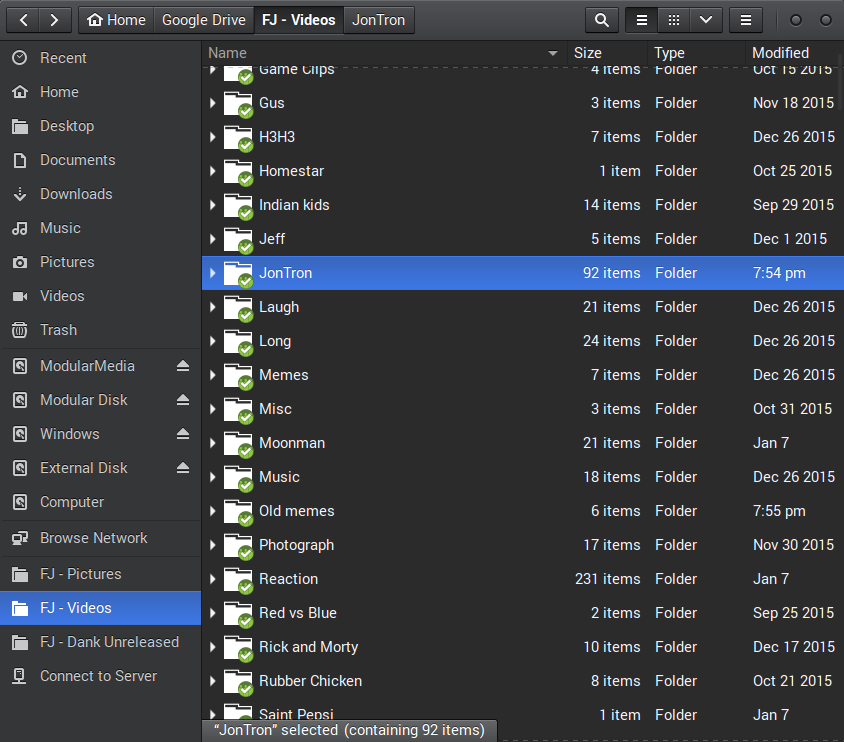This screenshot has width=844, height=742.
Task: Sort files by Size column header
Action: (x=588, y=53)
